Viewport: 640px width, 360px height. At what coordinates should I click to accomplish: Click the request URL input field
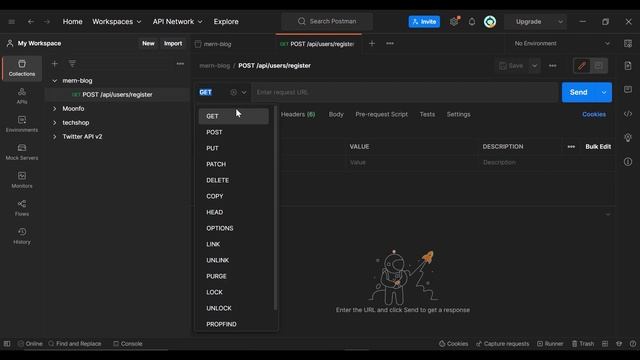404,92
